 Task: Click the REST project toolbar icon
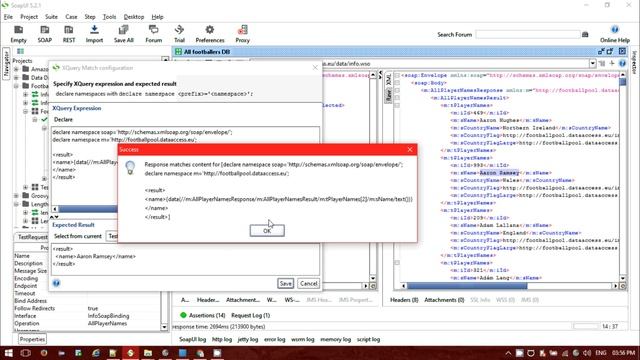tap(69, 30)
